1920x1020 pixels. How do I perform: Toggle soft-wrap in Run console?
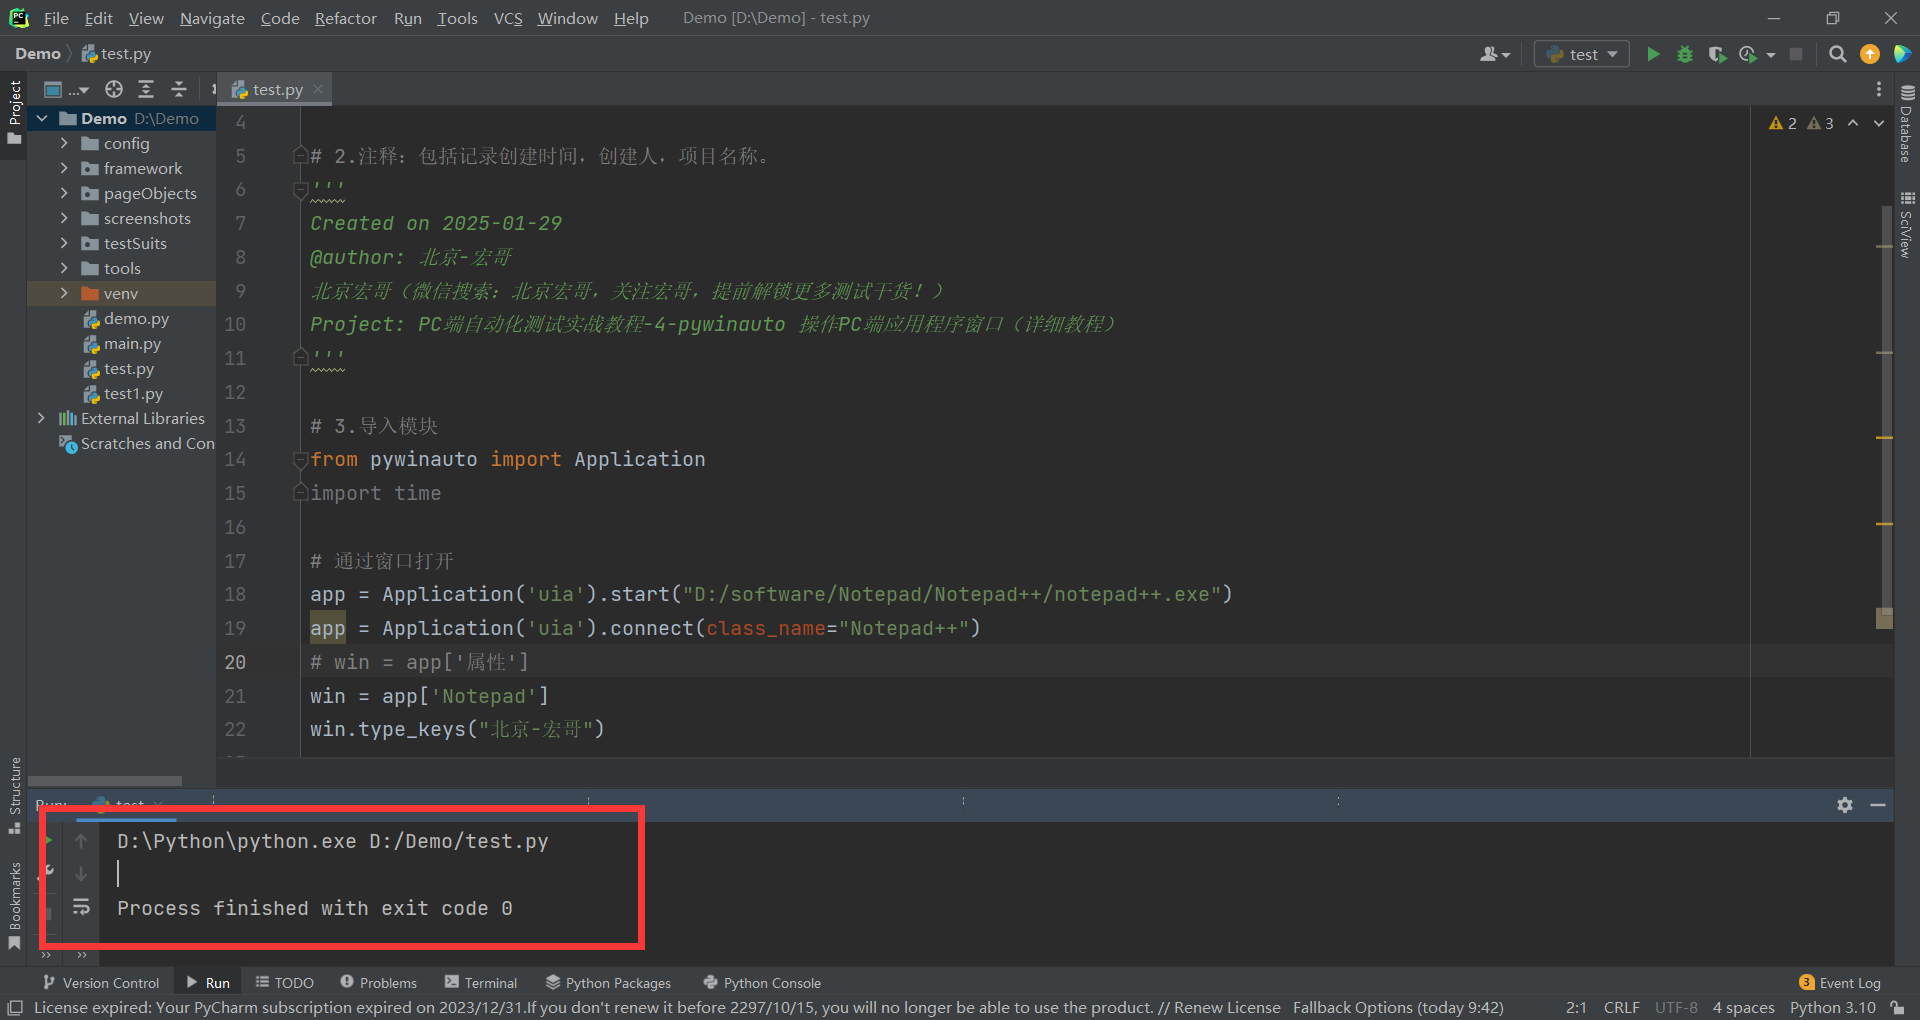point(81,907)
